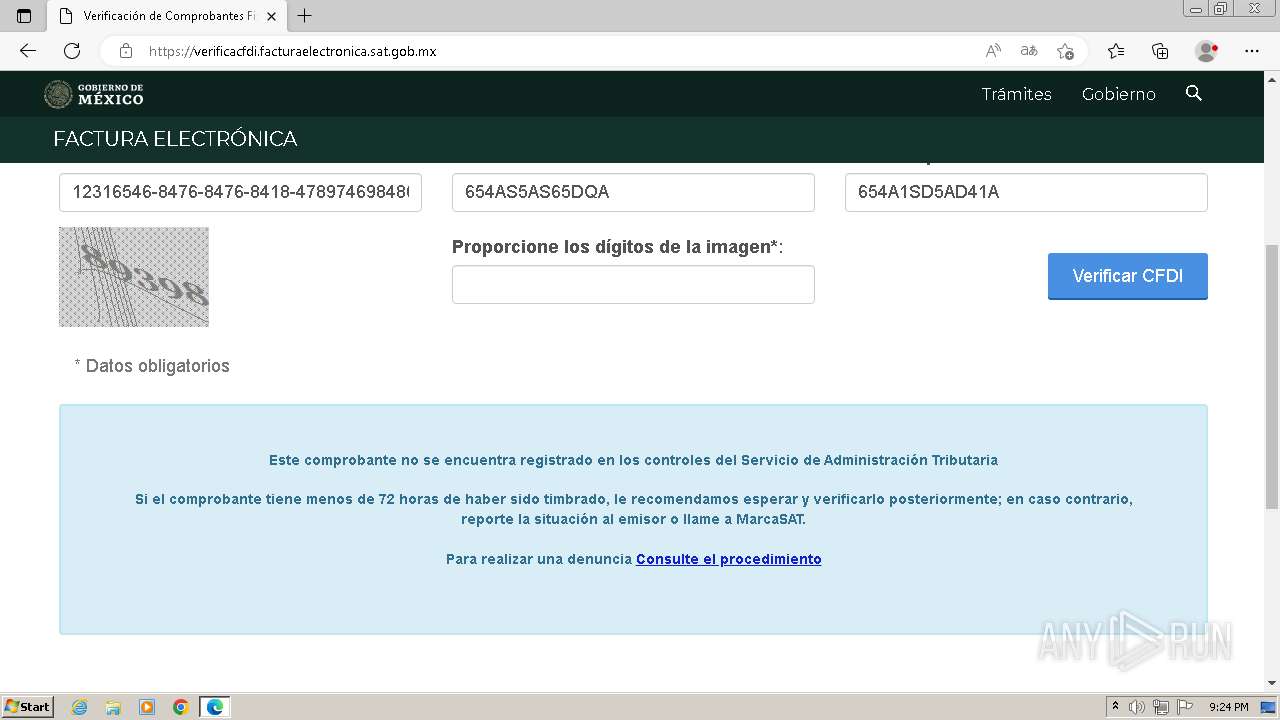1280x720 pixels.
Task: Open a new tab with plus icon
Action: point(305,16)
